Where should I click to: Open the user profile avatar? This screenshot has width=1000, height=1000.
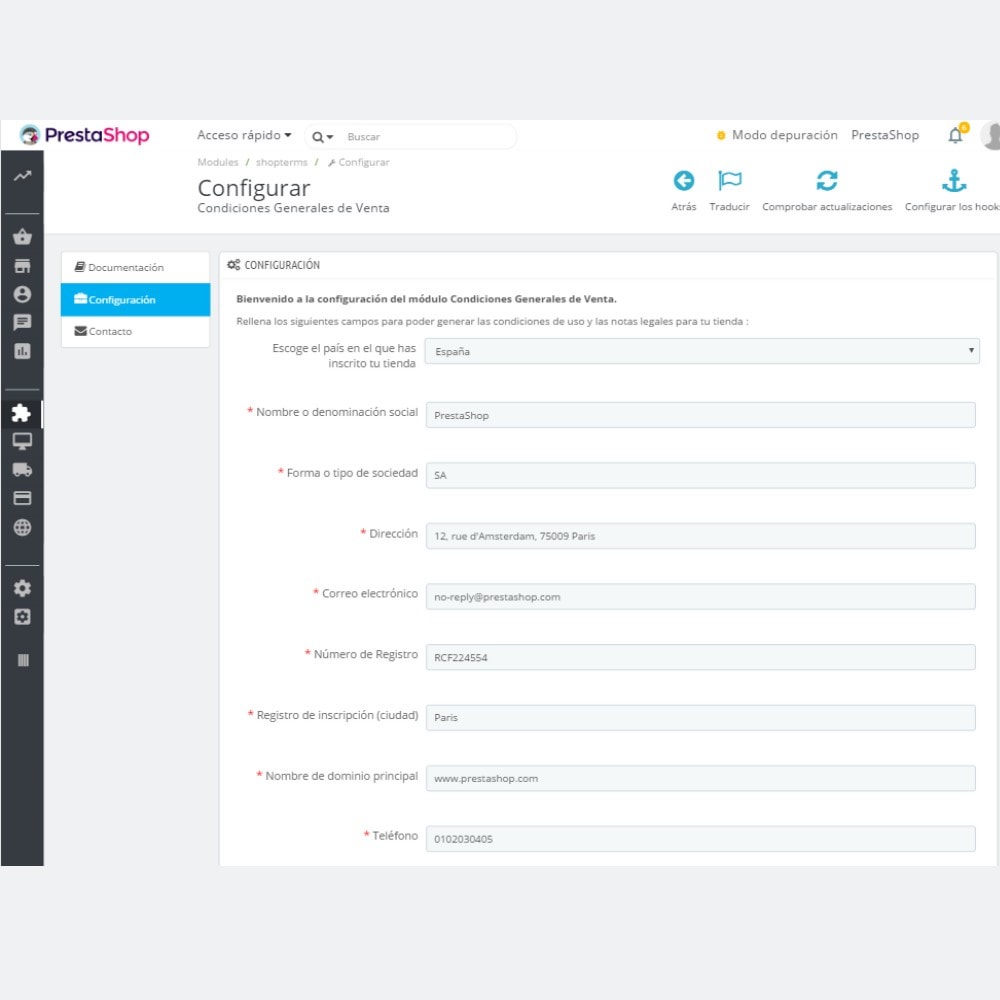click(x=991, y=135)
